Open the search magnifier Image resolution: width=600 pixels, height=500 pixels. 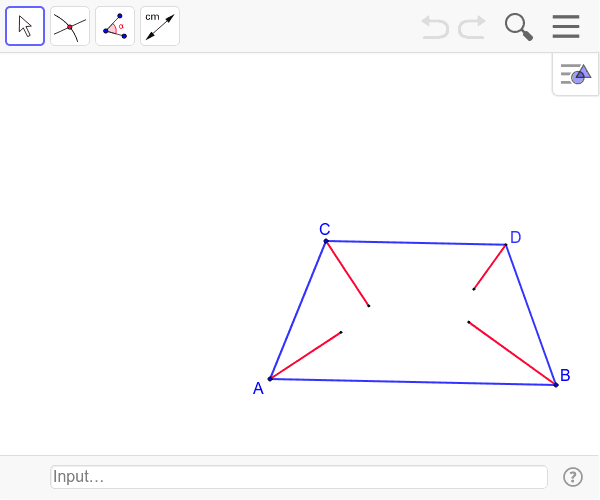pos(519,27)
